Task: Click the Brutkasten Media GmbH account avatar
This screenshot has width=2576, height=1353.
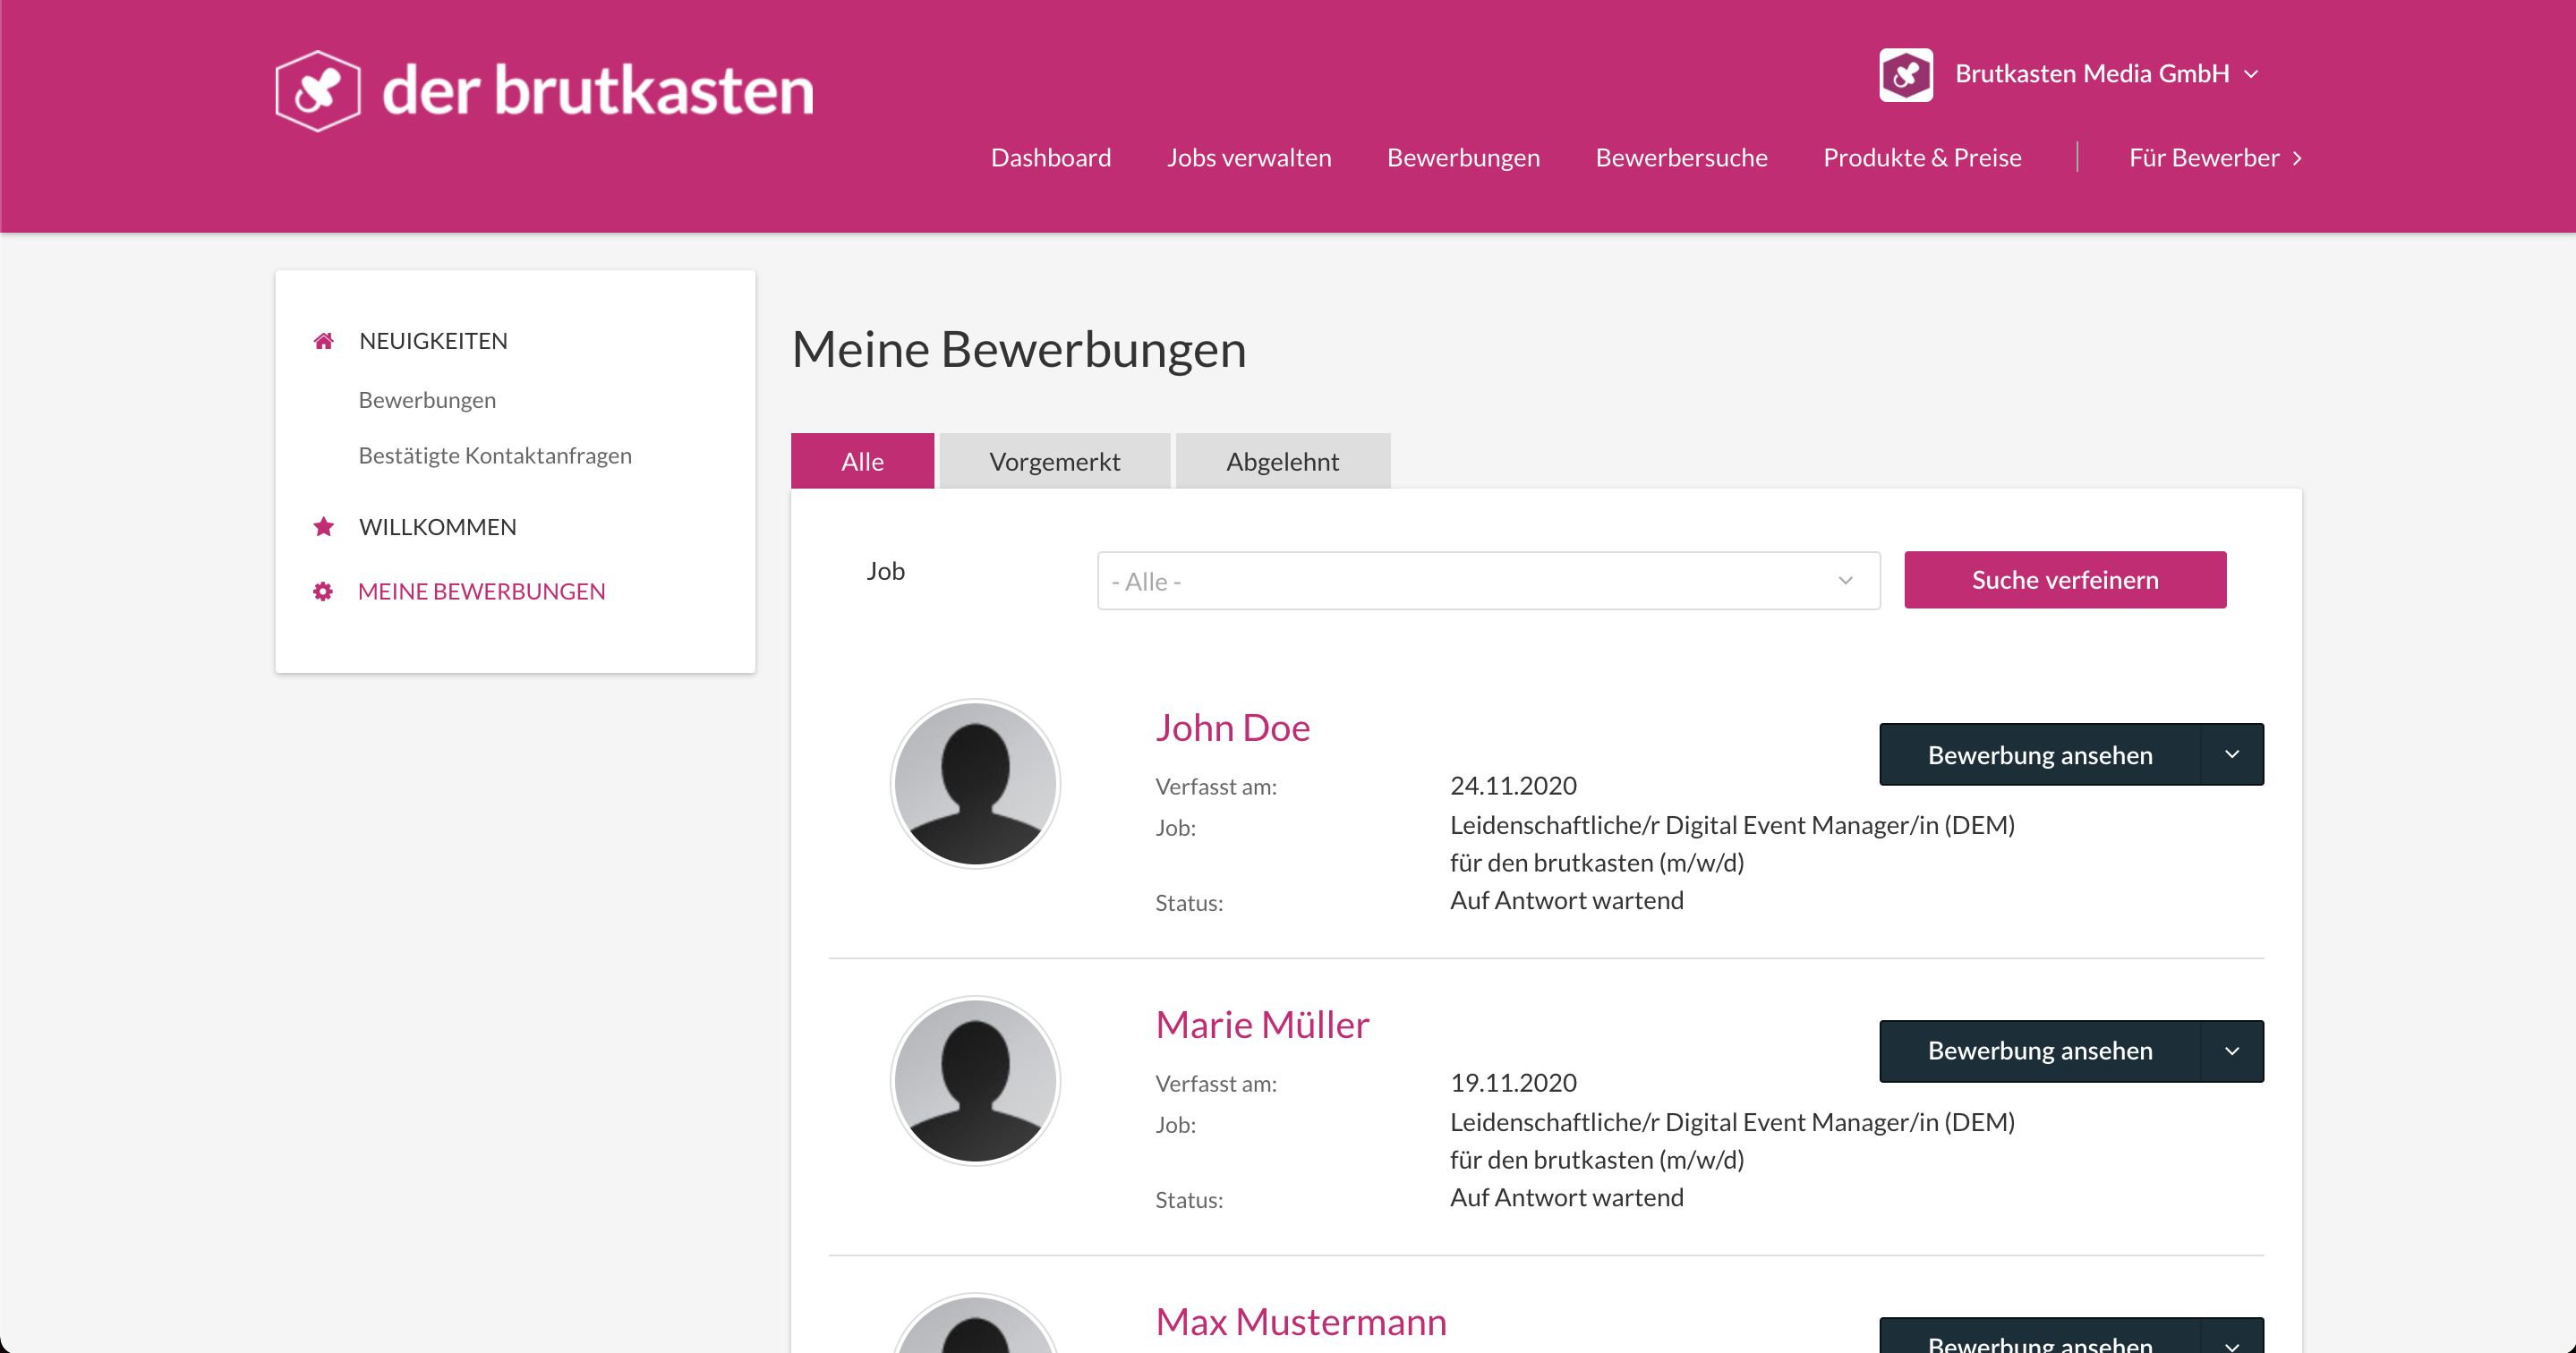Action: [1906, 75]
